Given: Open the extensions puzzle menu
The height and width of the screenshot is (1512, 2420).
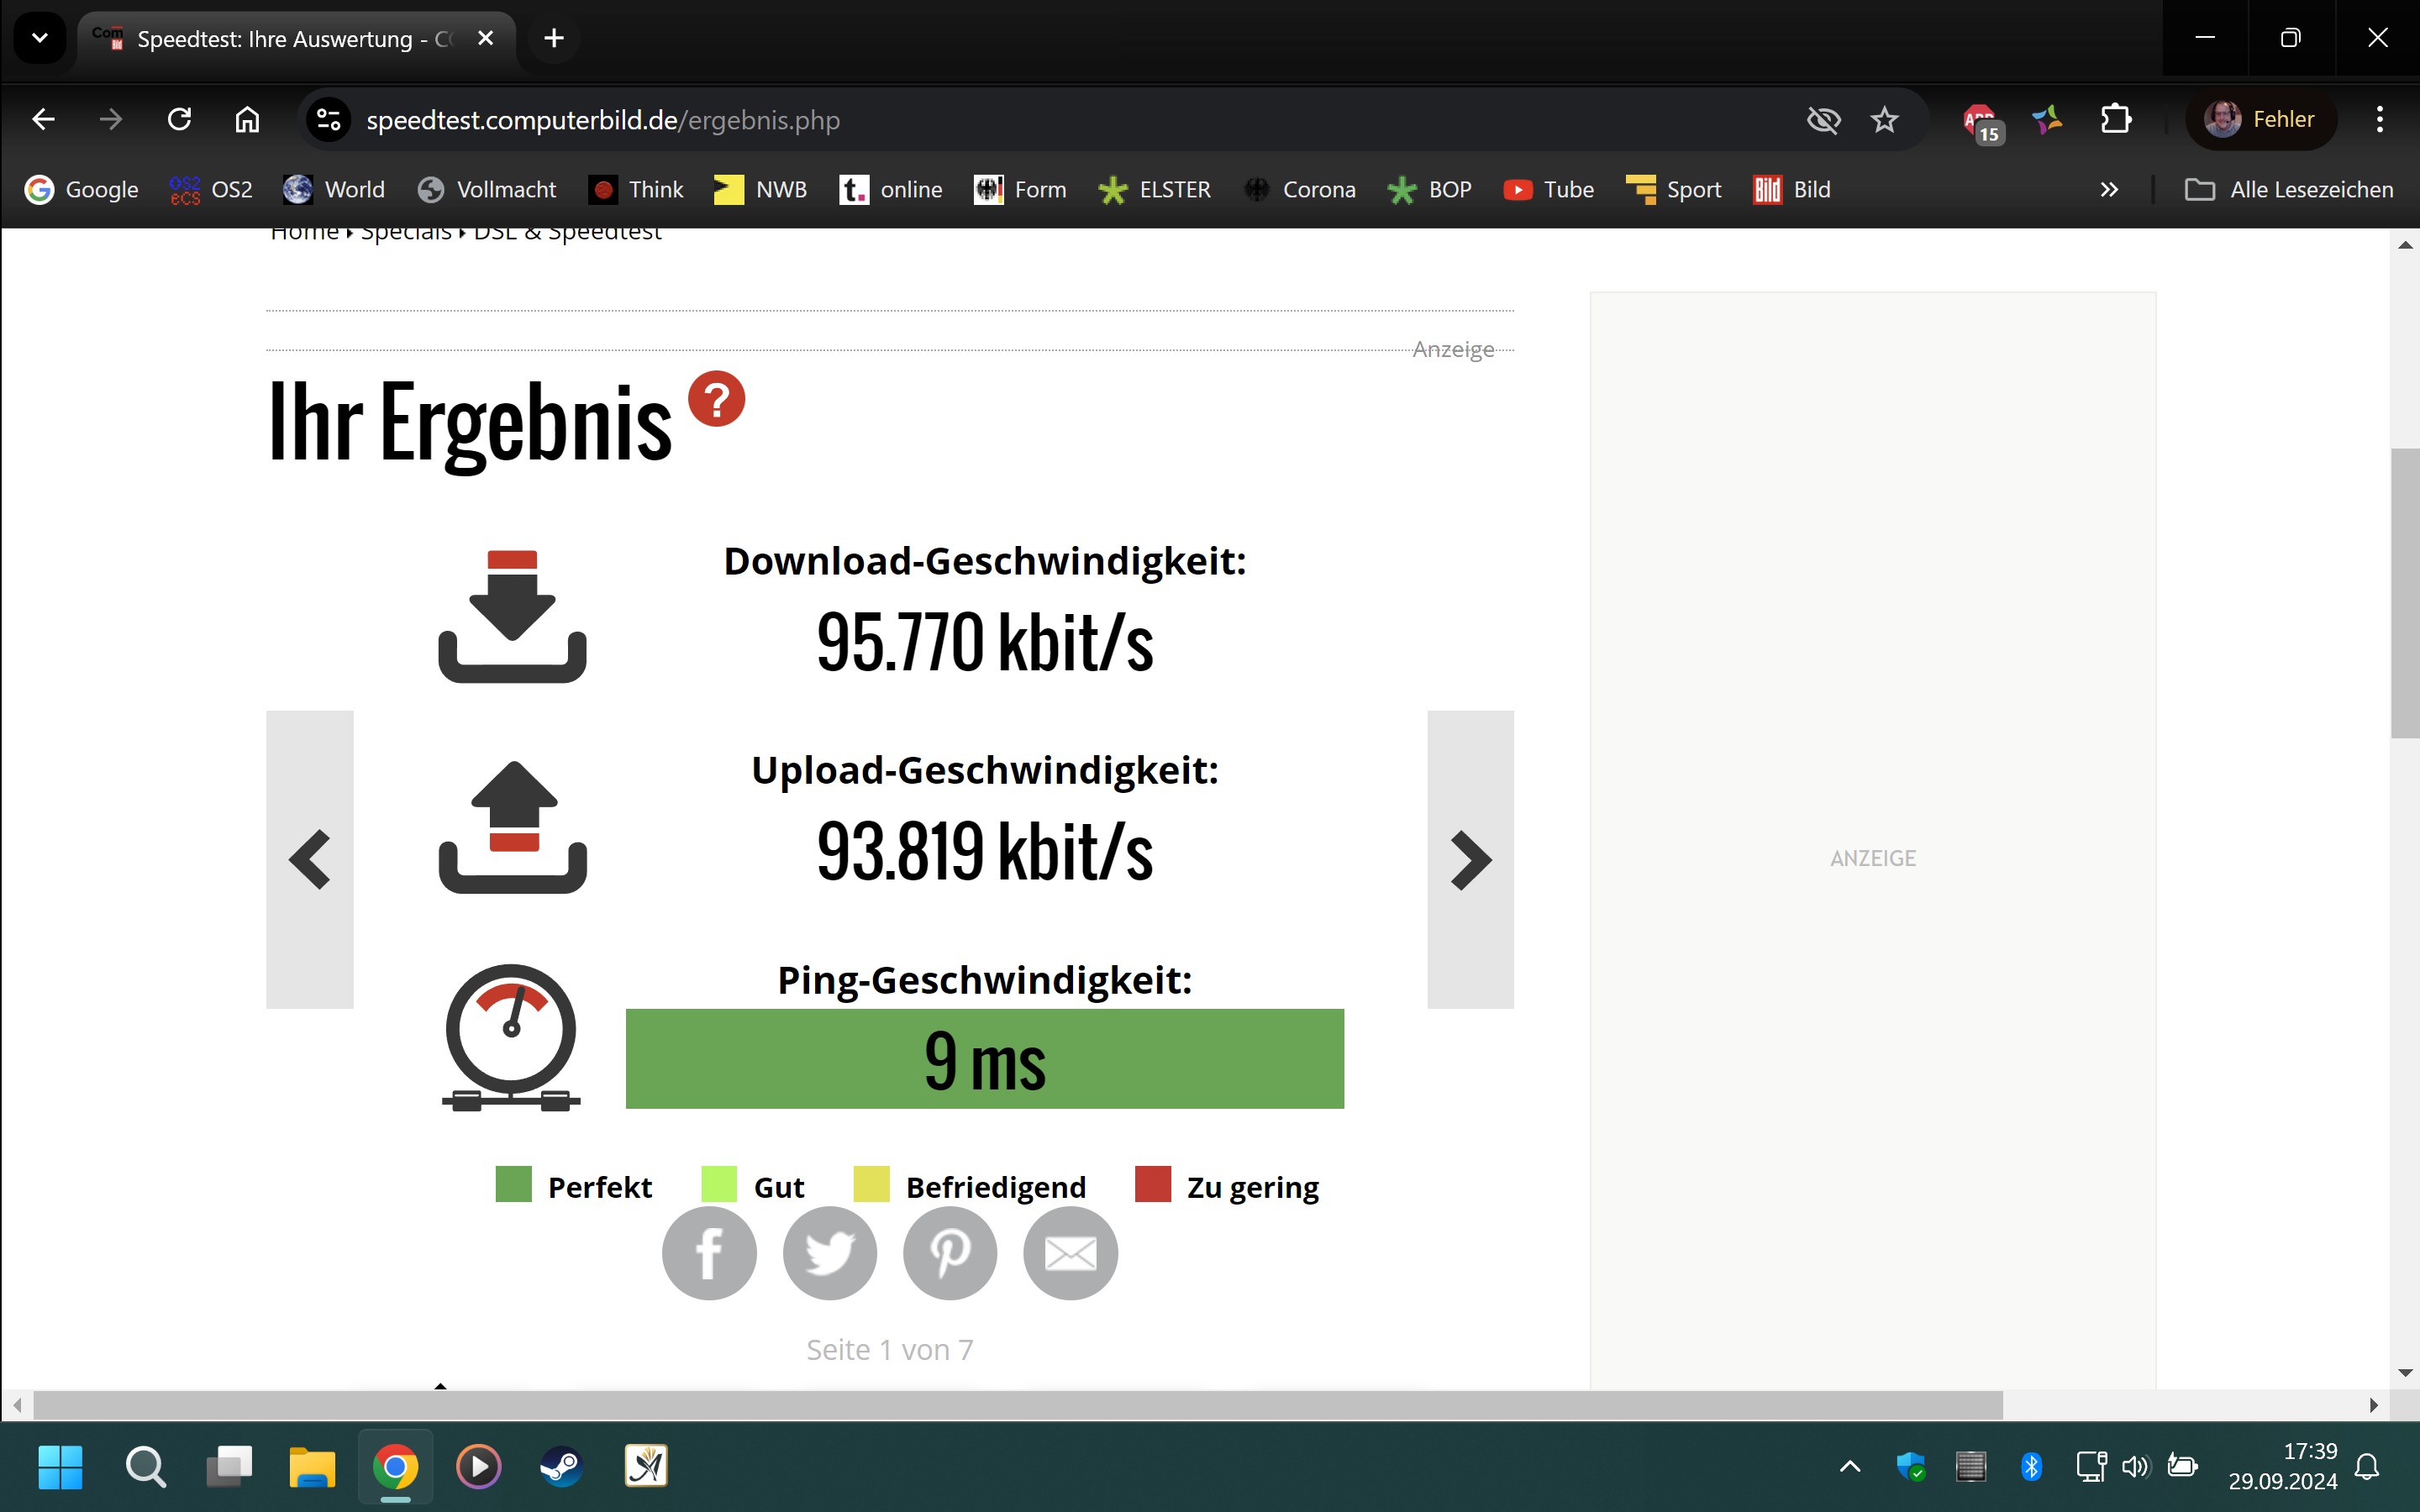Looking at the screenshot, I should [2115, 120].
